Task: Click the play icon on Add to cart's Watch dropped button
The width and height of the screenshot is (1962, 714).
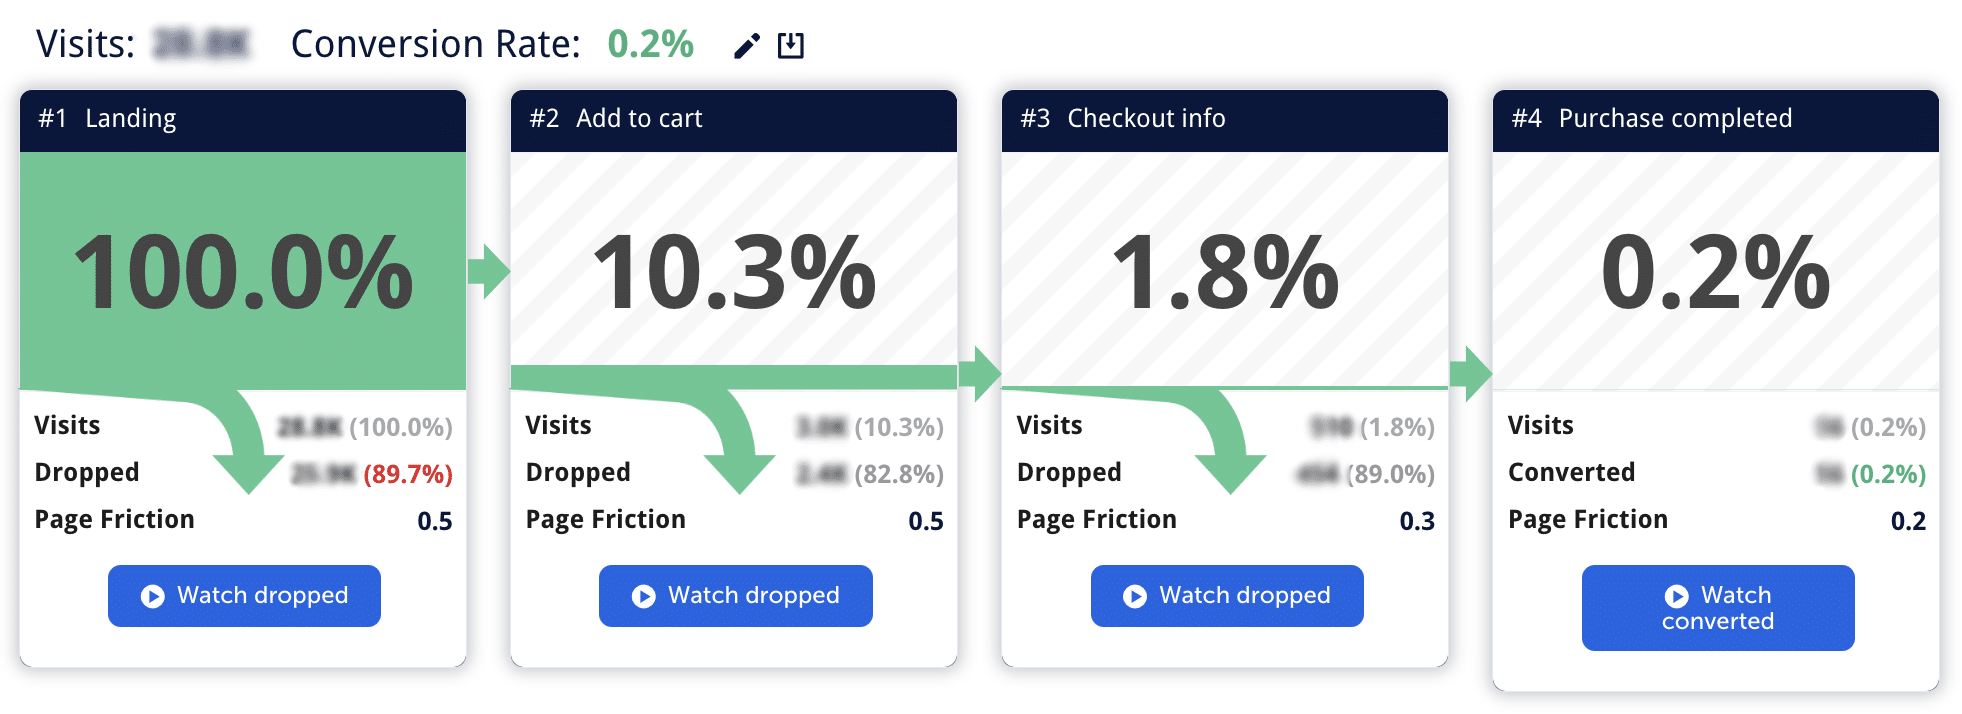Action: pyautogui.click(x=643, y=595)
